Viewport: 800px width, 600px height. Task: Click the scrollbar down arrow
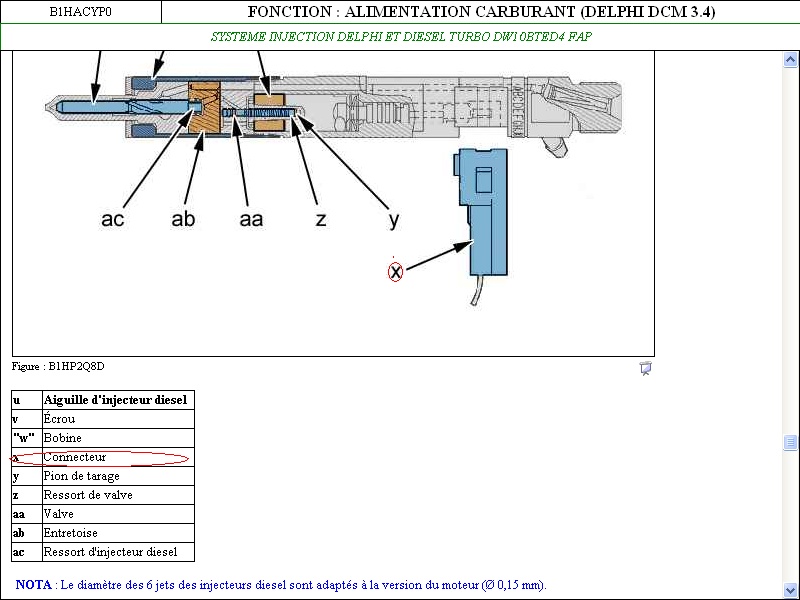click(790, 590)
